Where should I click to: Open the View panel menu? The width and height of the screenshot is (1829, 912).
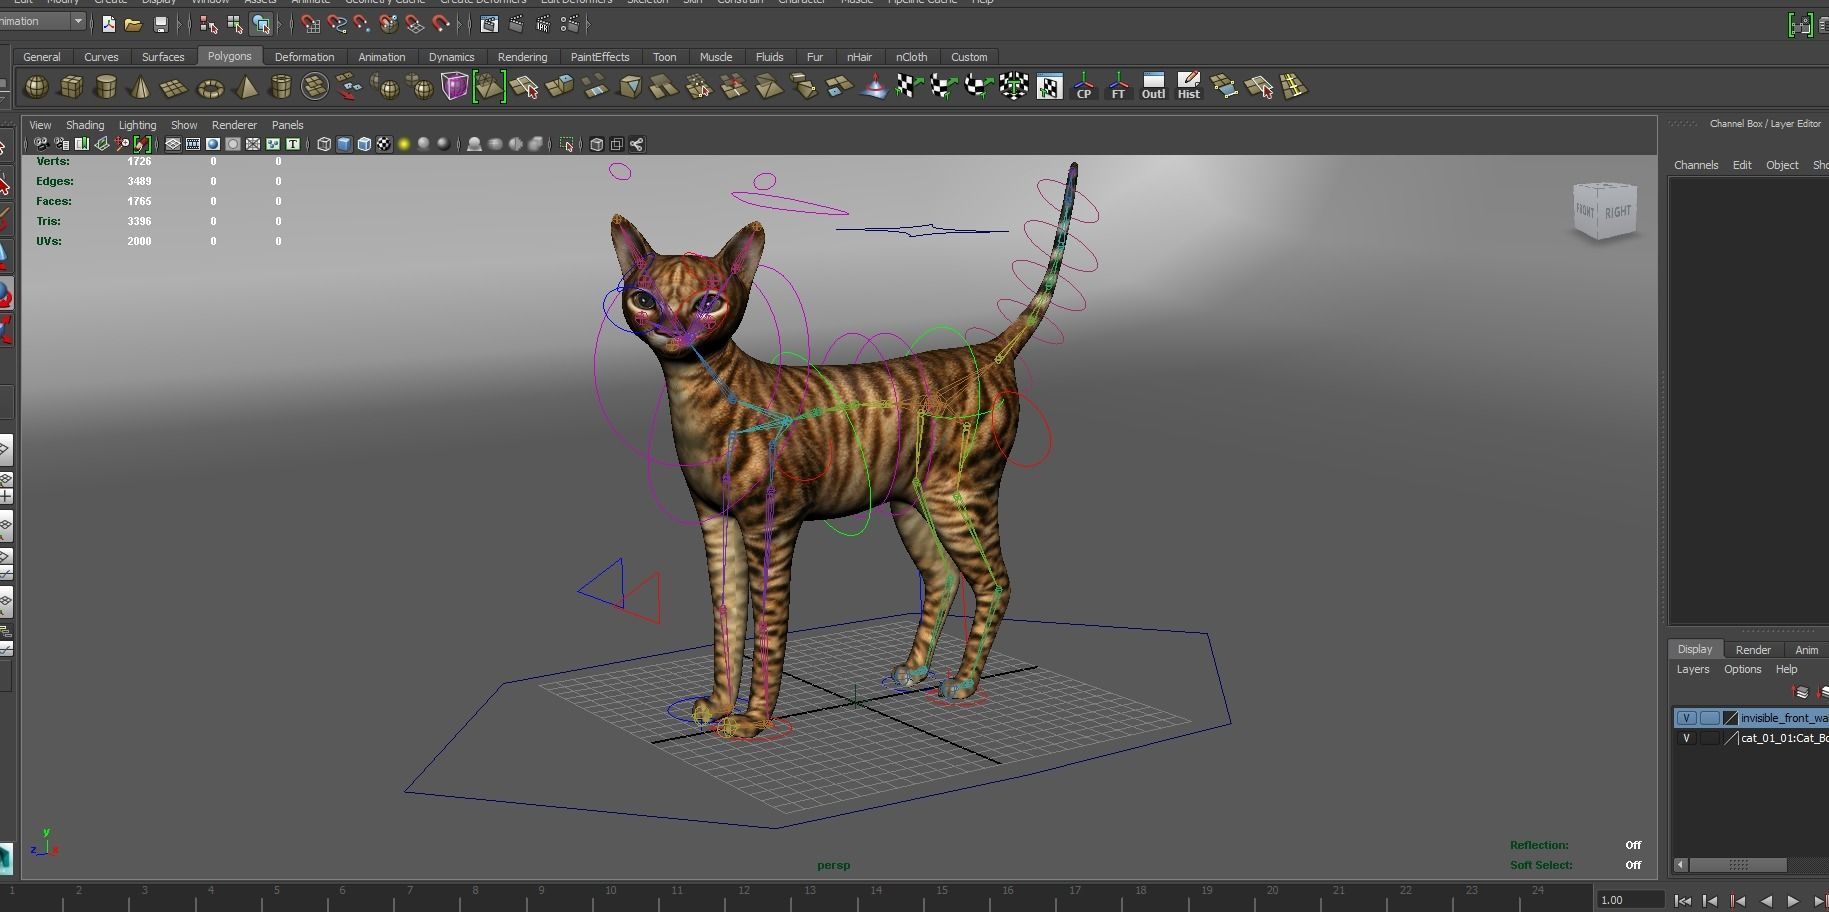[x=40, y=125]
